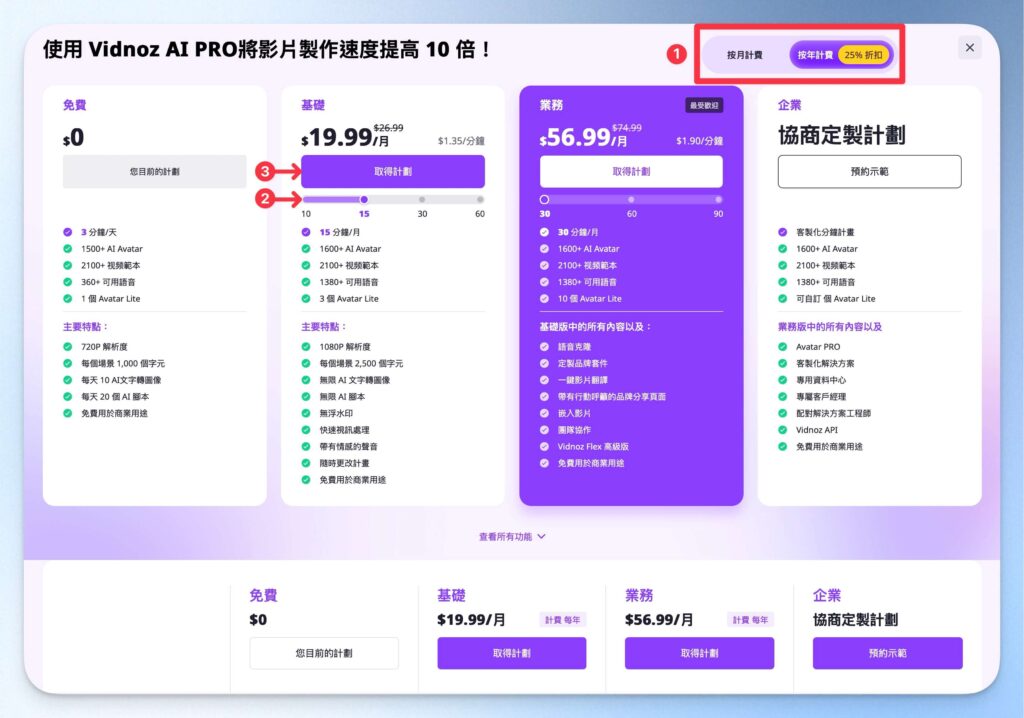Click bottom 您目前的計劃 under 免費 $0

324,653
